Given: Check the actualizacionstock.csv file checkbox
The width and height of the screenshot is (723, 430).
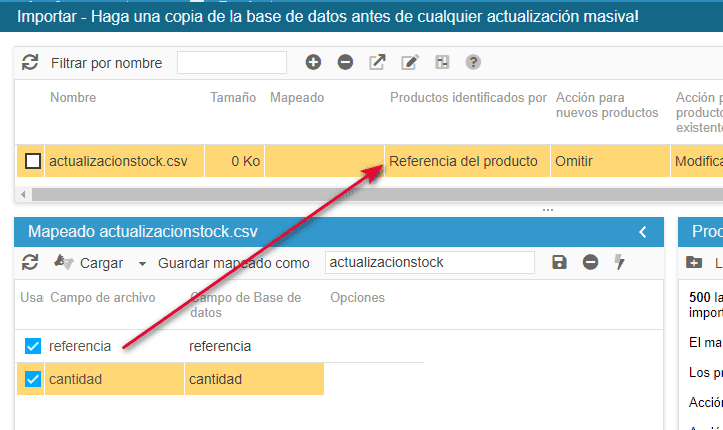Looking at the screenshot, I should coord(33,161).
